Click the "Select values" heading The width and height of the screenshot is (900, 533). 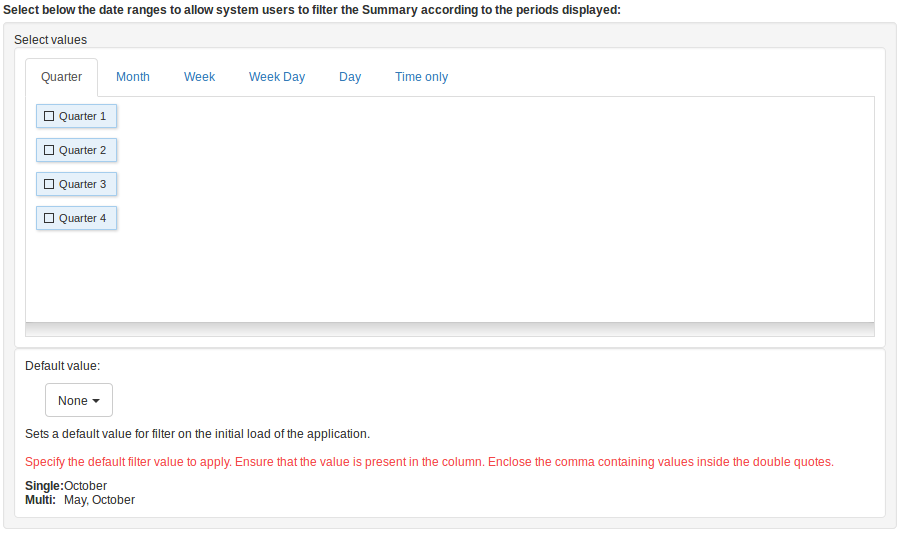[x=50, y=40]
